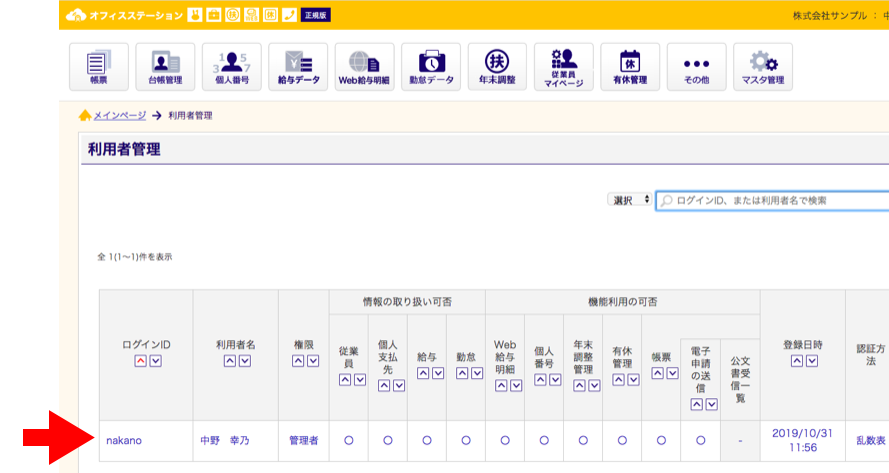Screen dimensions: 889x473
Task: Open the マスタ管理 master settings gear
Action: [x=763, y=67]
